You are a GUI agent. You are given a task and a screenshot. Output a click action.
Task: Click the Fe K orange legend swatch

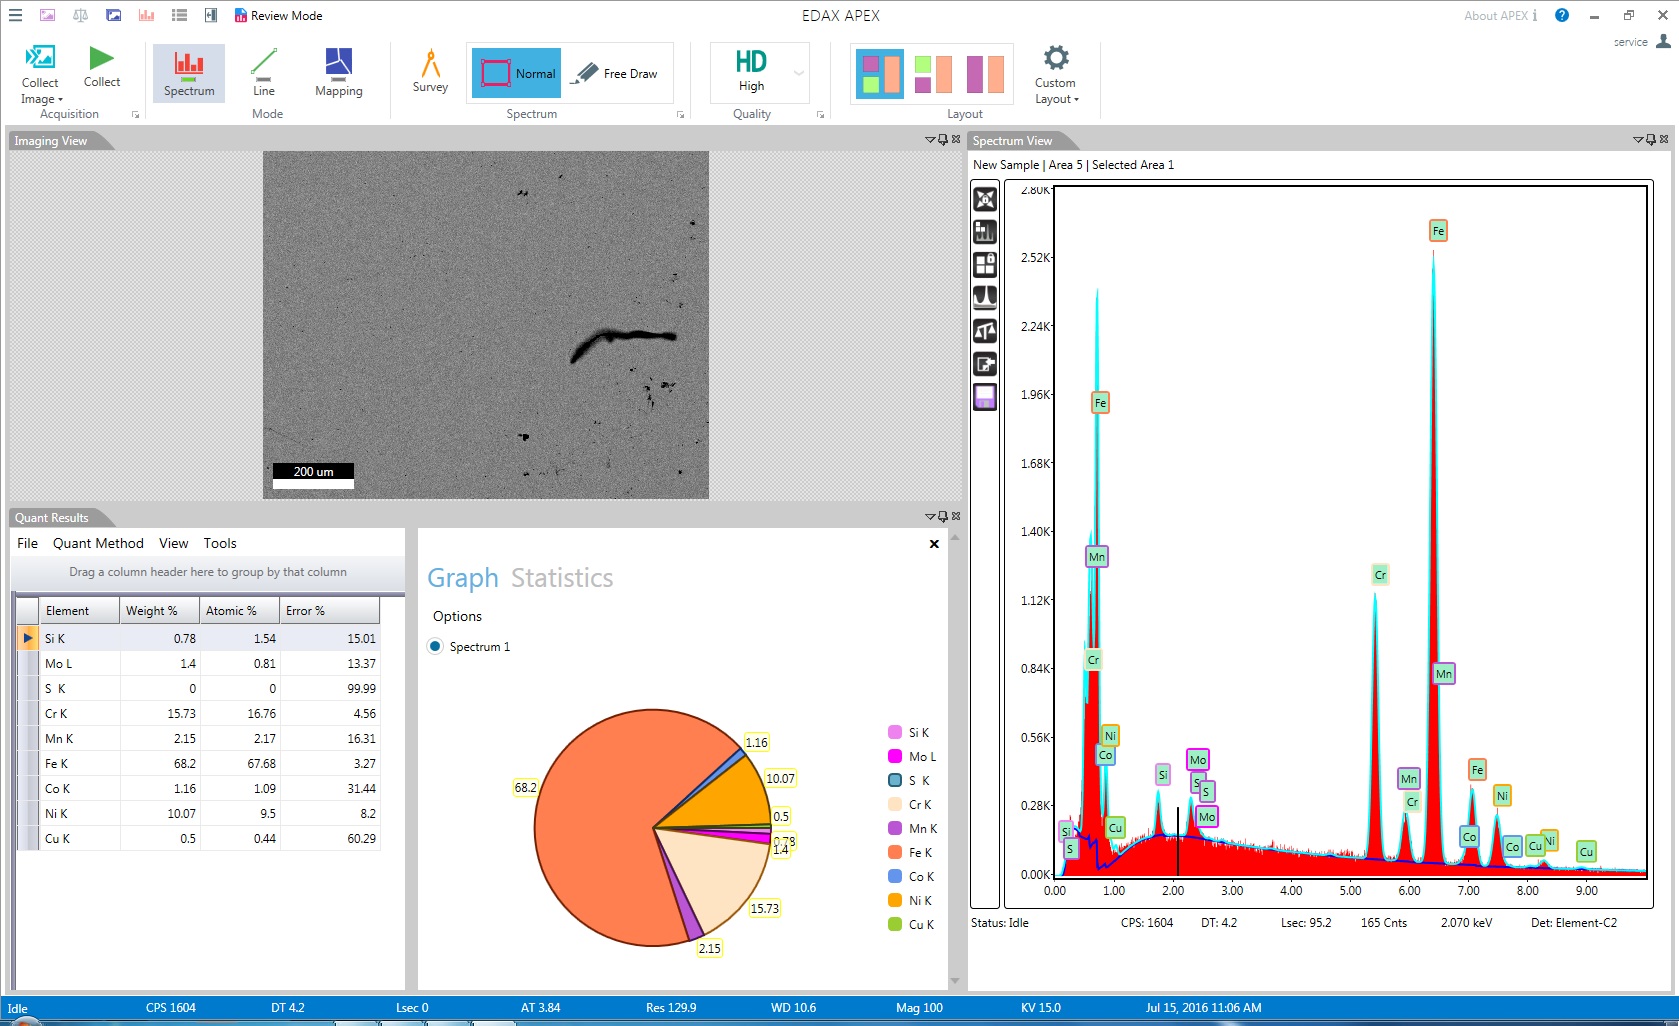click(895, 852)
